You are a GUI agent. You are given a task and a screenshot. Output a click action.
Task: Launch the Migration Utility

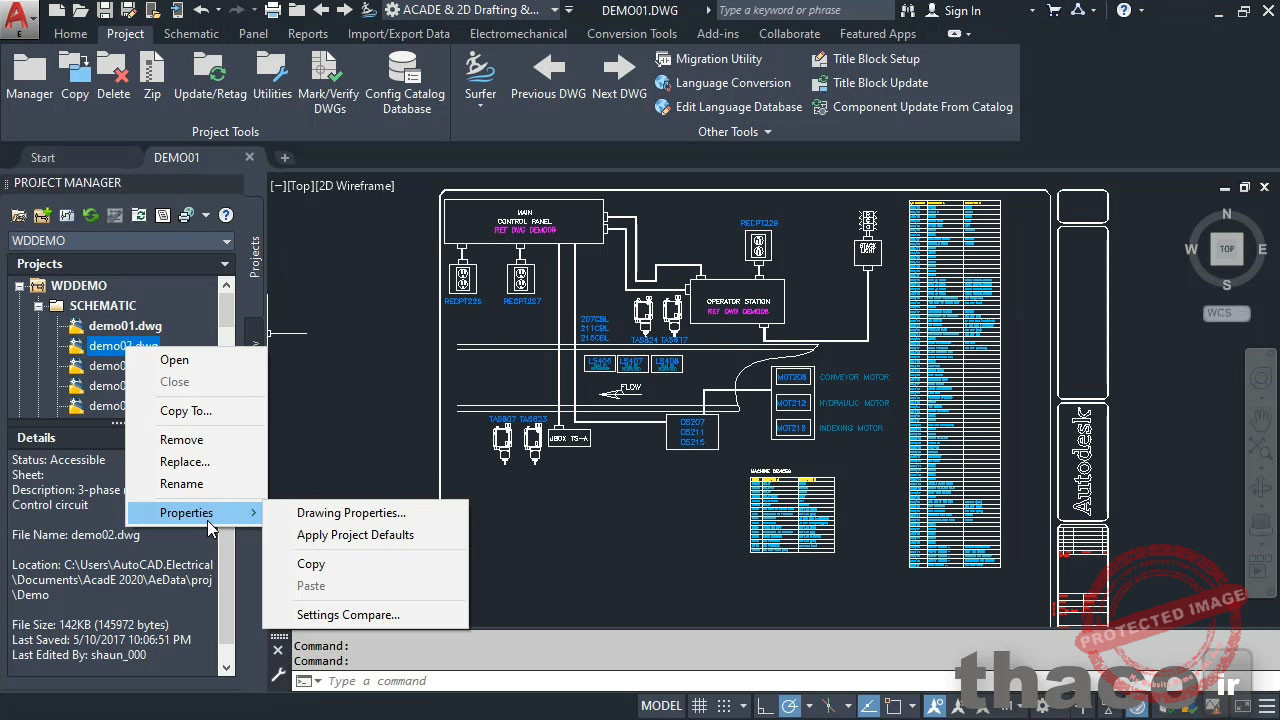click(718, 59)
